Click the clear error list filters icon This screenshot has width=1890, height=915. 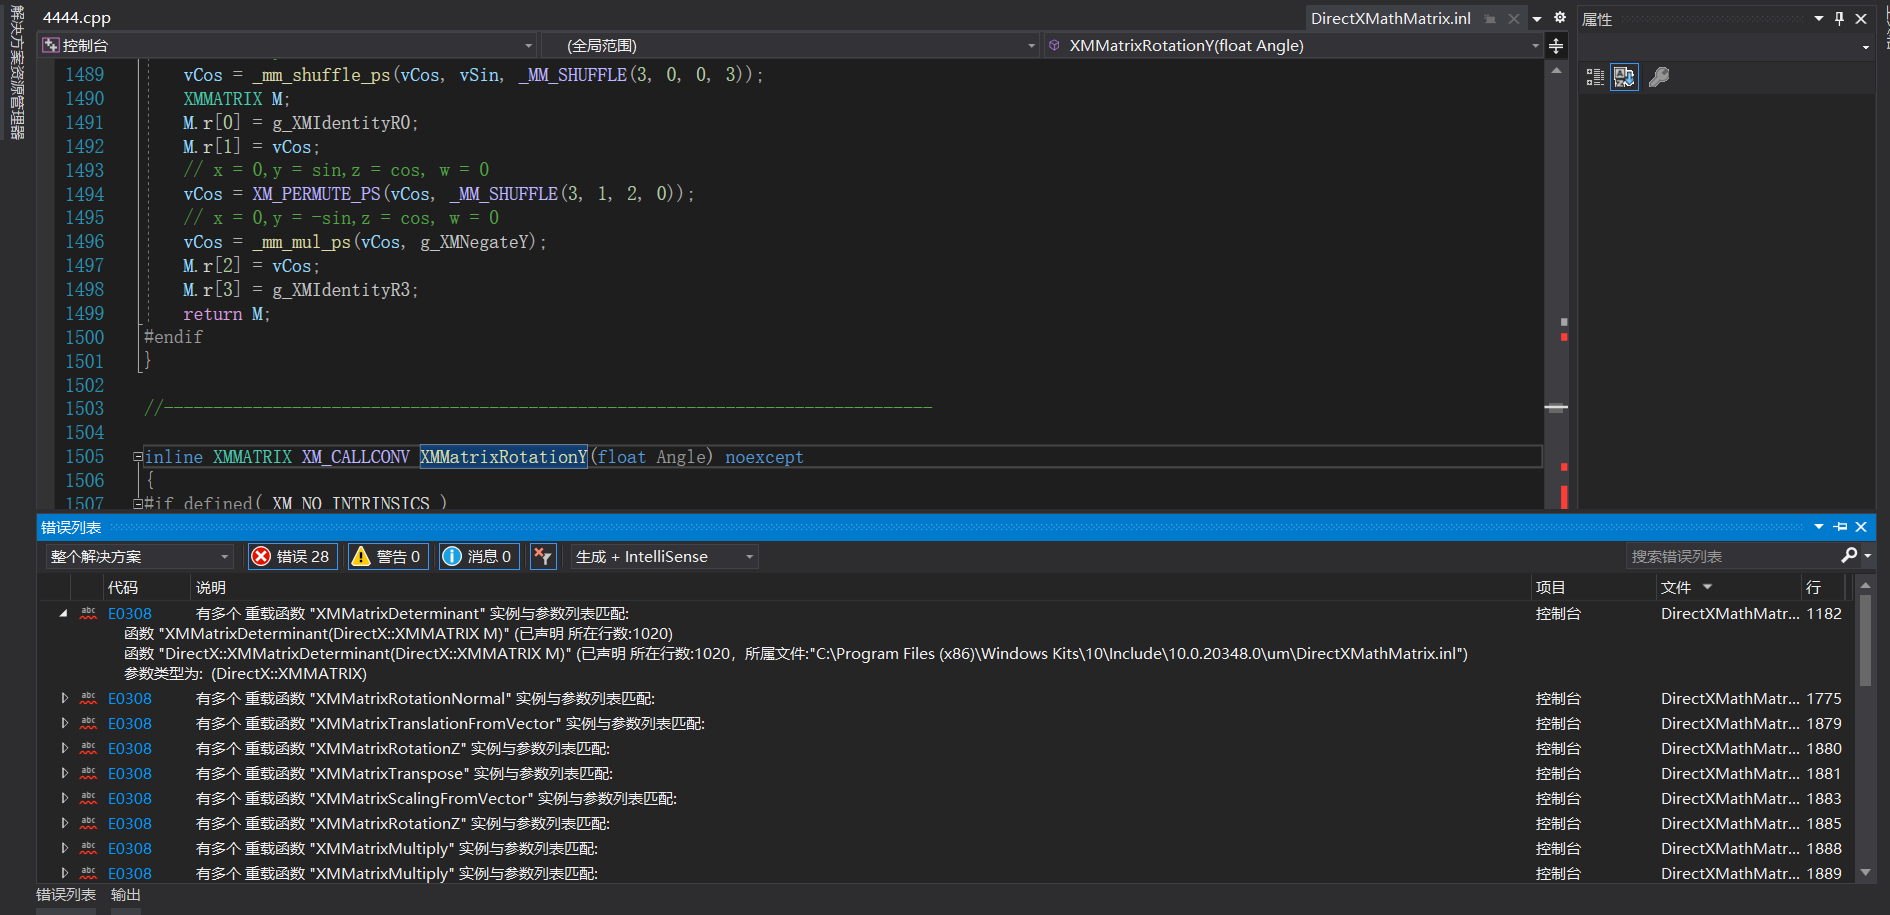click(543, 556)
